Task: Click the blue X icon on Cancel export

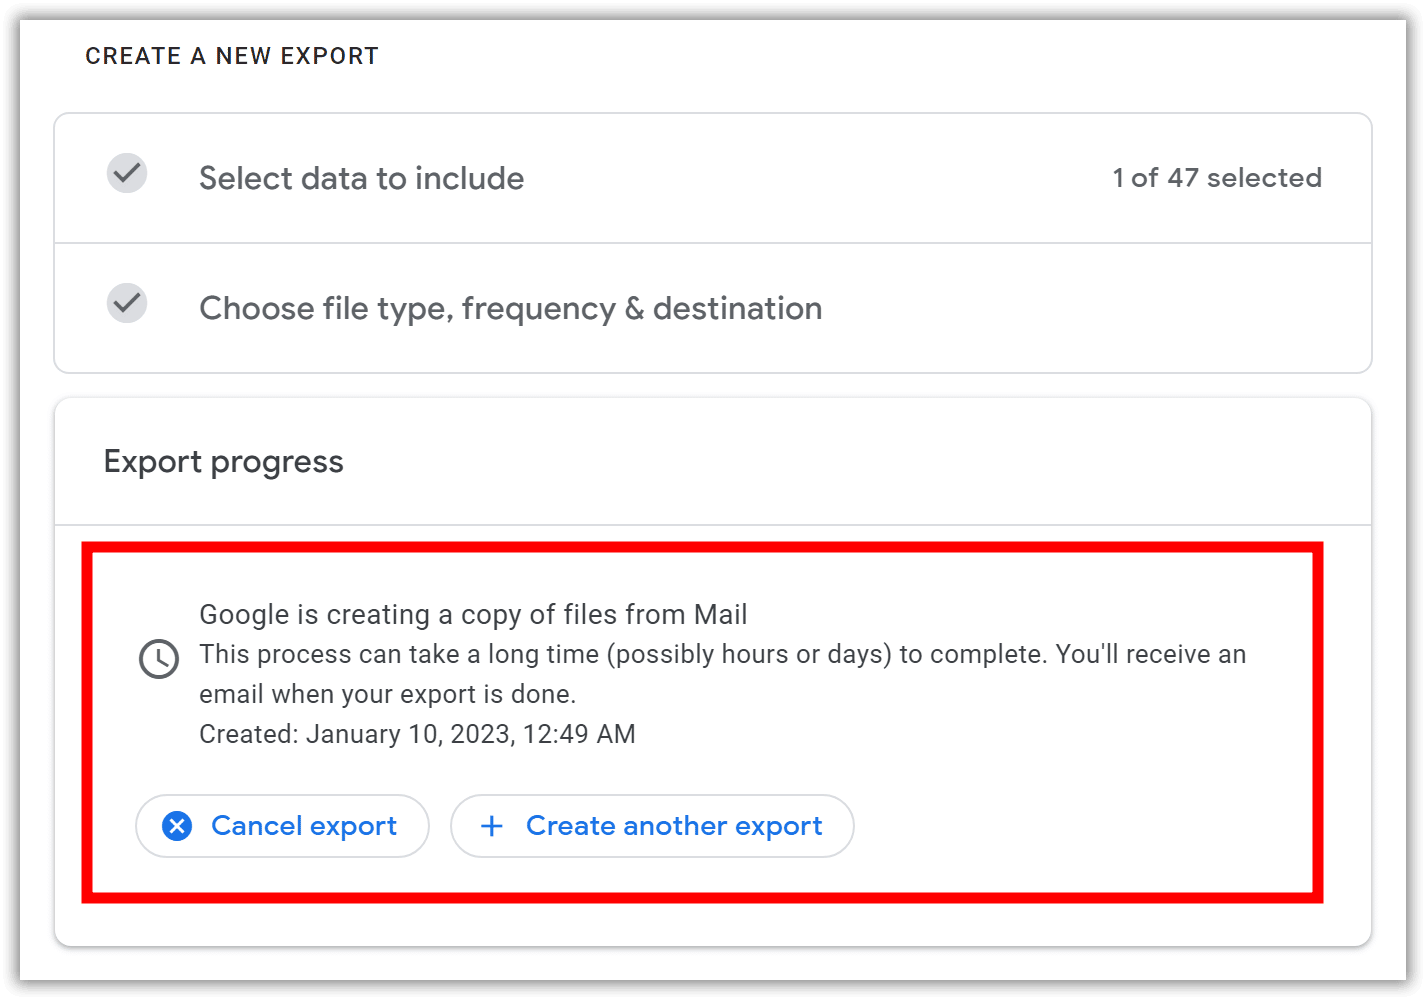Action: 177,826
